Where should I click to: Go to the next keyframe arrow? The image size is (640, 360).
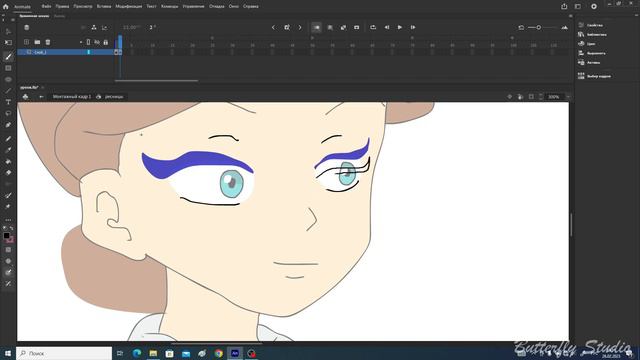tap(300, 27)
